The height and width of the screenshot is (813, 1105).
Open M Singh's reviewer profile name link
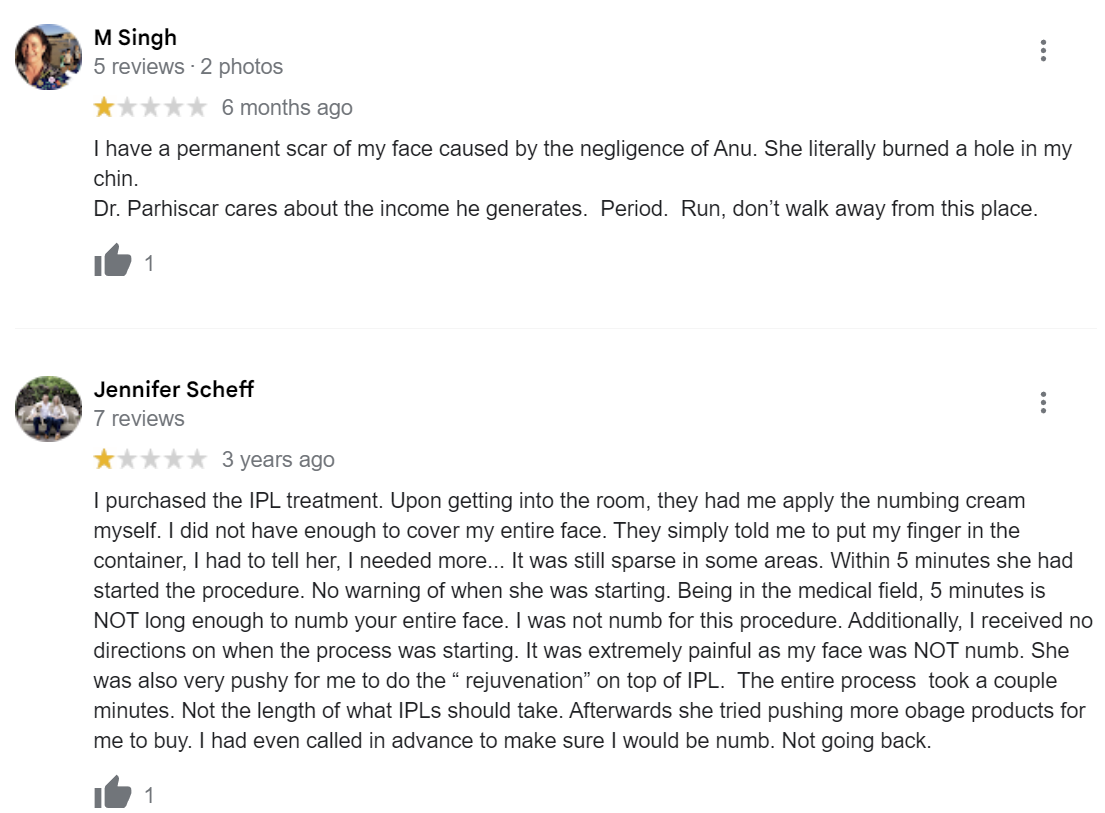pyautogui.click(x=135, y=38)
